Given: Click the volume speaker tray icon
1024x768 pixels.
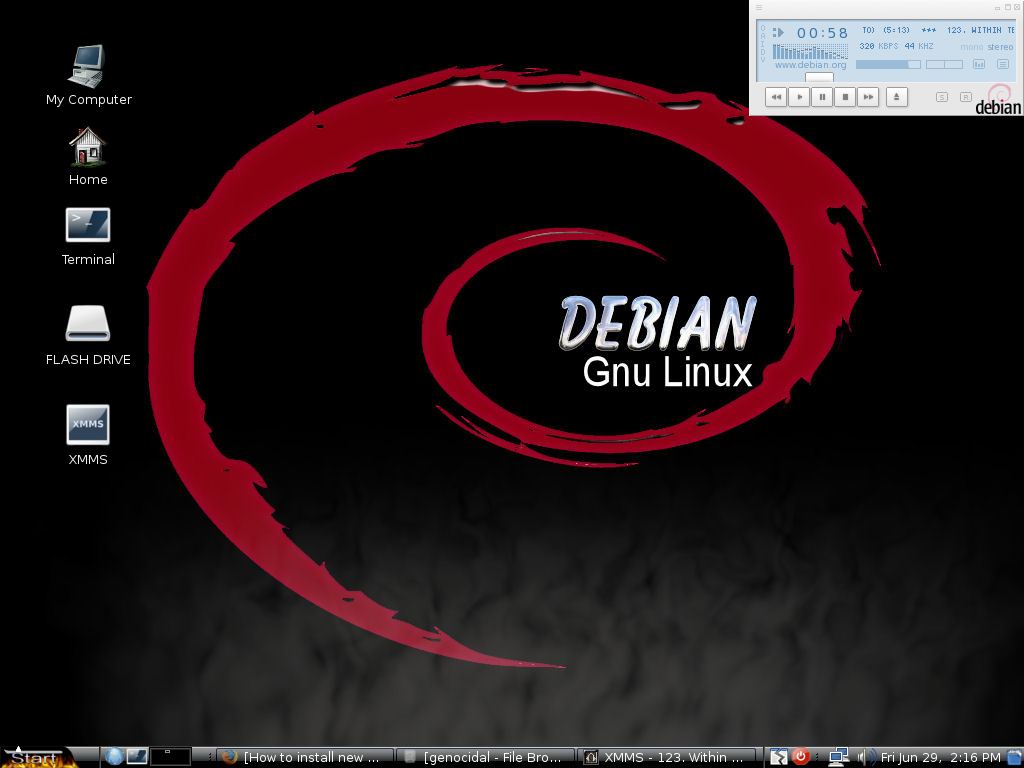Looking at the screenshot, I should coord(867,757).
